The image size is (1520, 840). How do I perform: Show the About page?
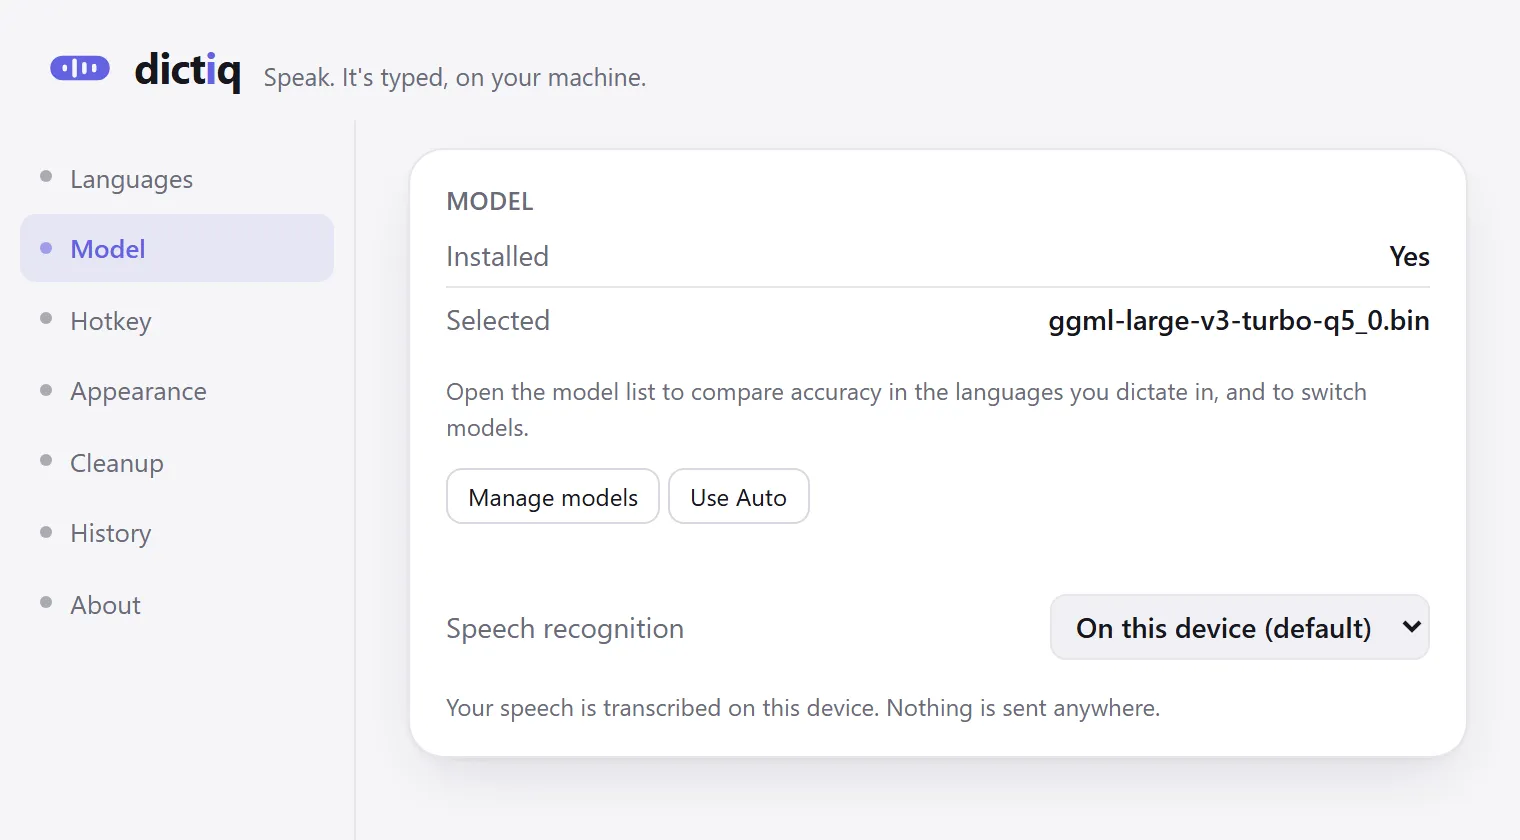[177, 605]
